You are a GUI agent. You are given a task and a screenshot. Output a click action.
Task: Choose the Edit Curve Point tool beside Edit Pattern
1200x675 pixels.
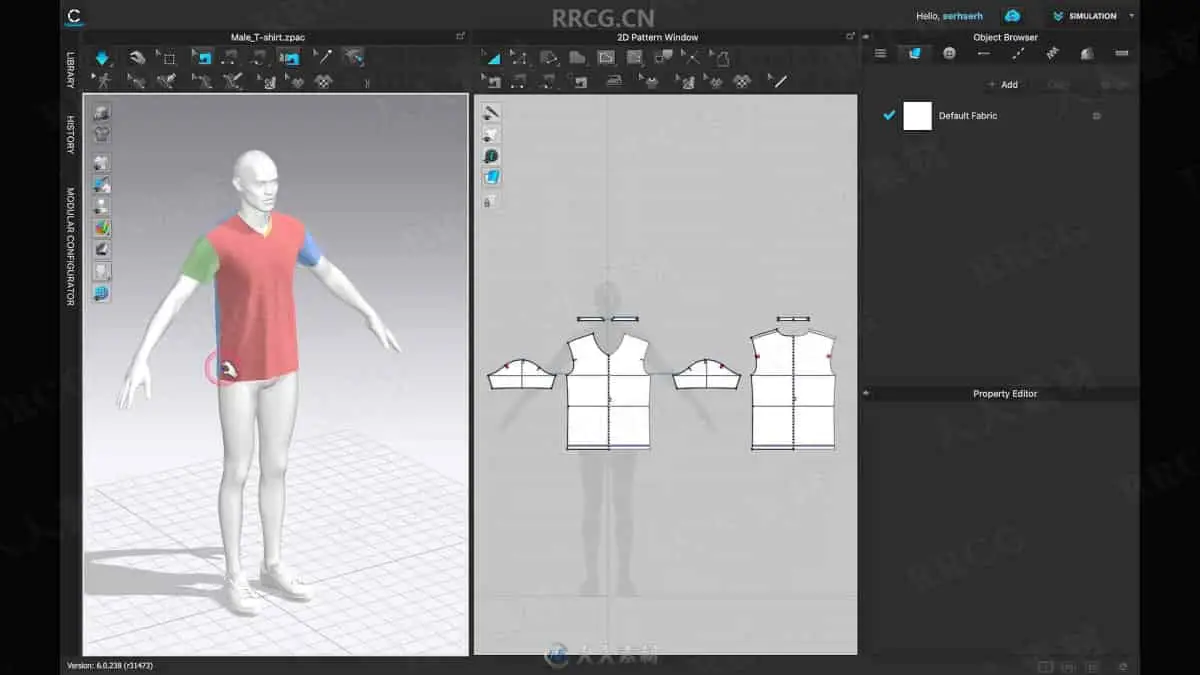pos(519,58)
